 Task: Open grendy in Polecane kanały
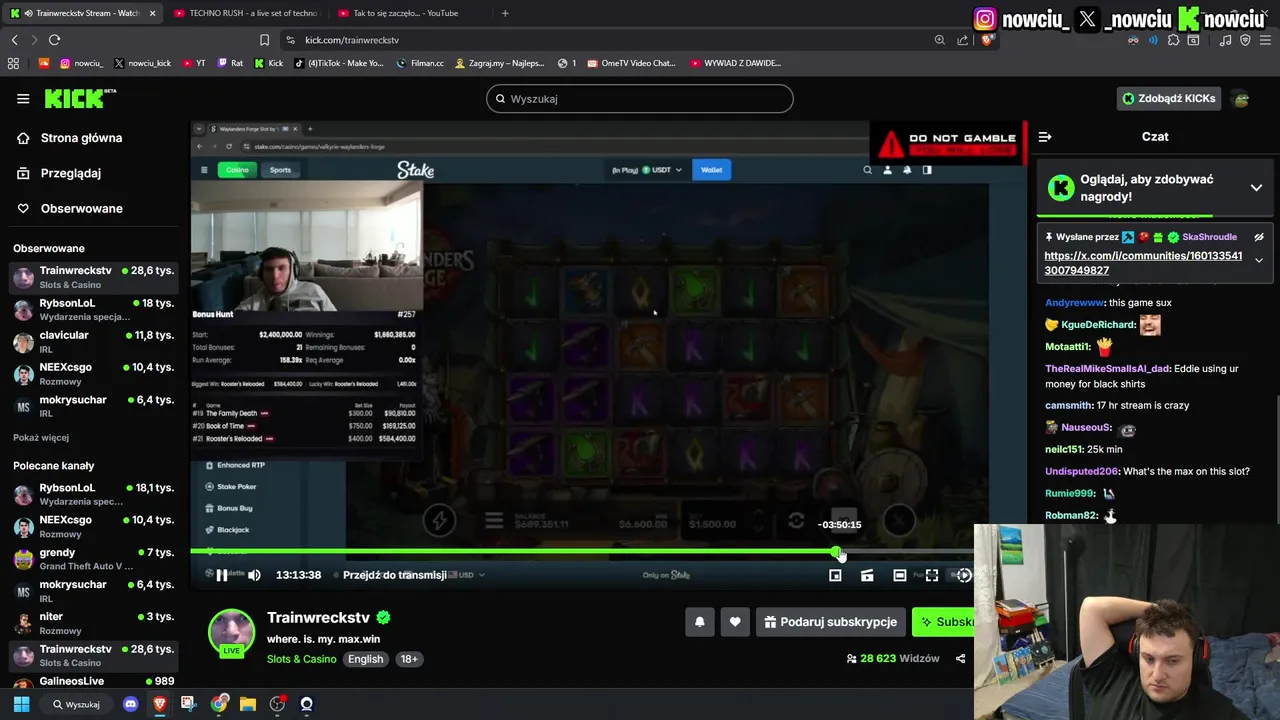coord(94,559)
